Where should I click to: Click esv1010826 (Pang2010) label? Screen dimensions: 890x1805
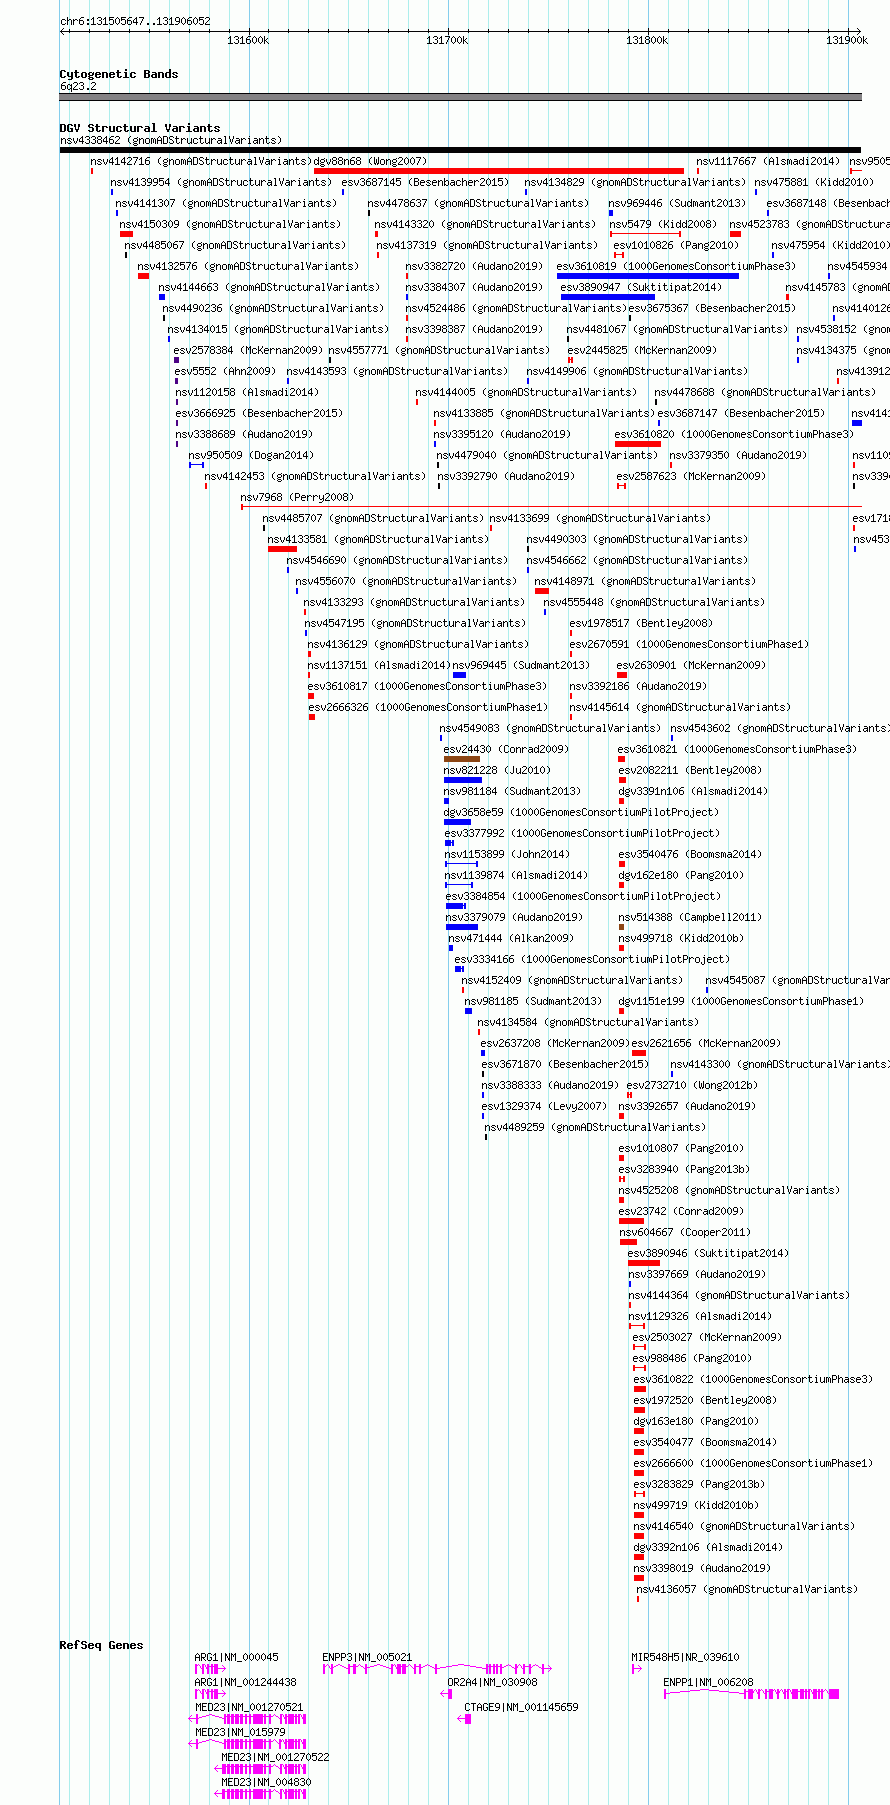click(x=676, y=245)
